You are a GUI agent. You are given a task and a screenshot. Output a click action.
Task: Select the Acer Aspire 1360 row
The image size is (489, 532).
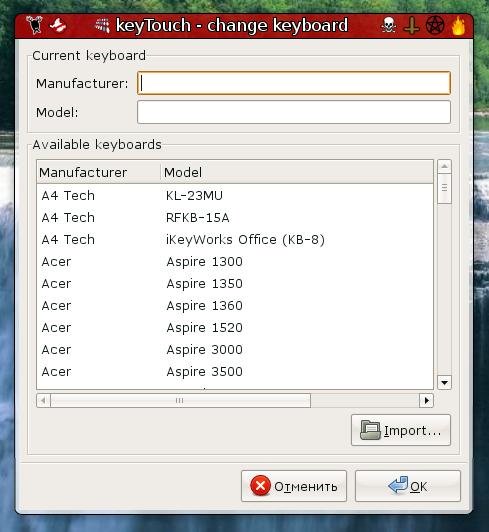pos(235,306)
